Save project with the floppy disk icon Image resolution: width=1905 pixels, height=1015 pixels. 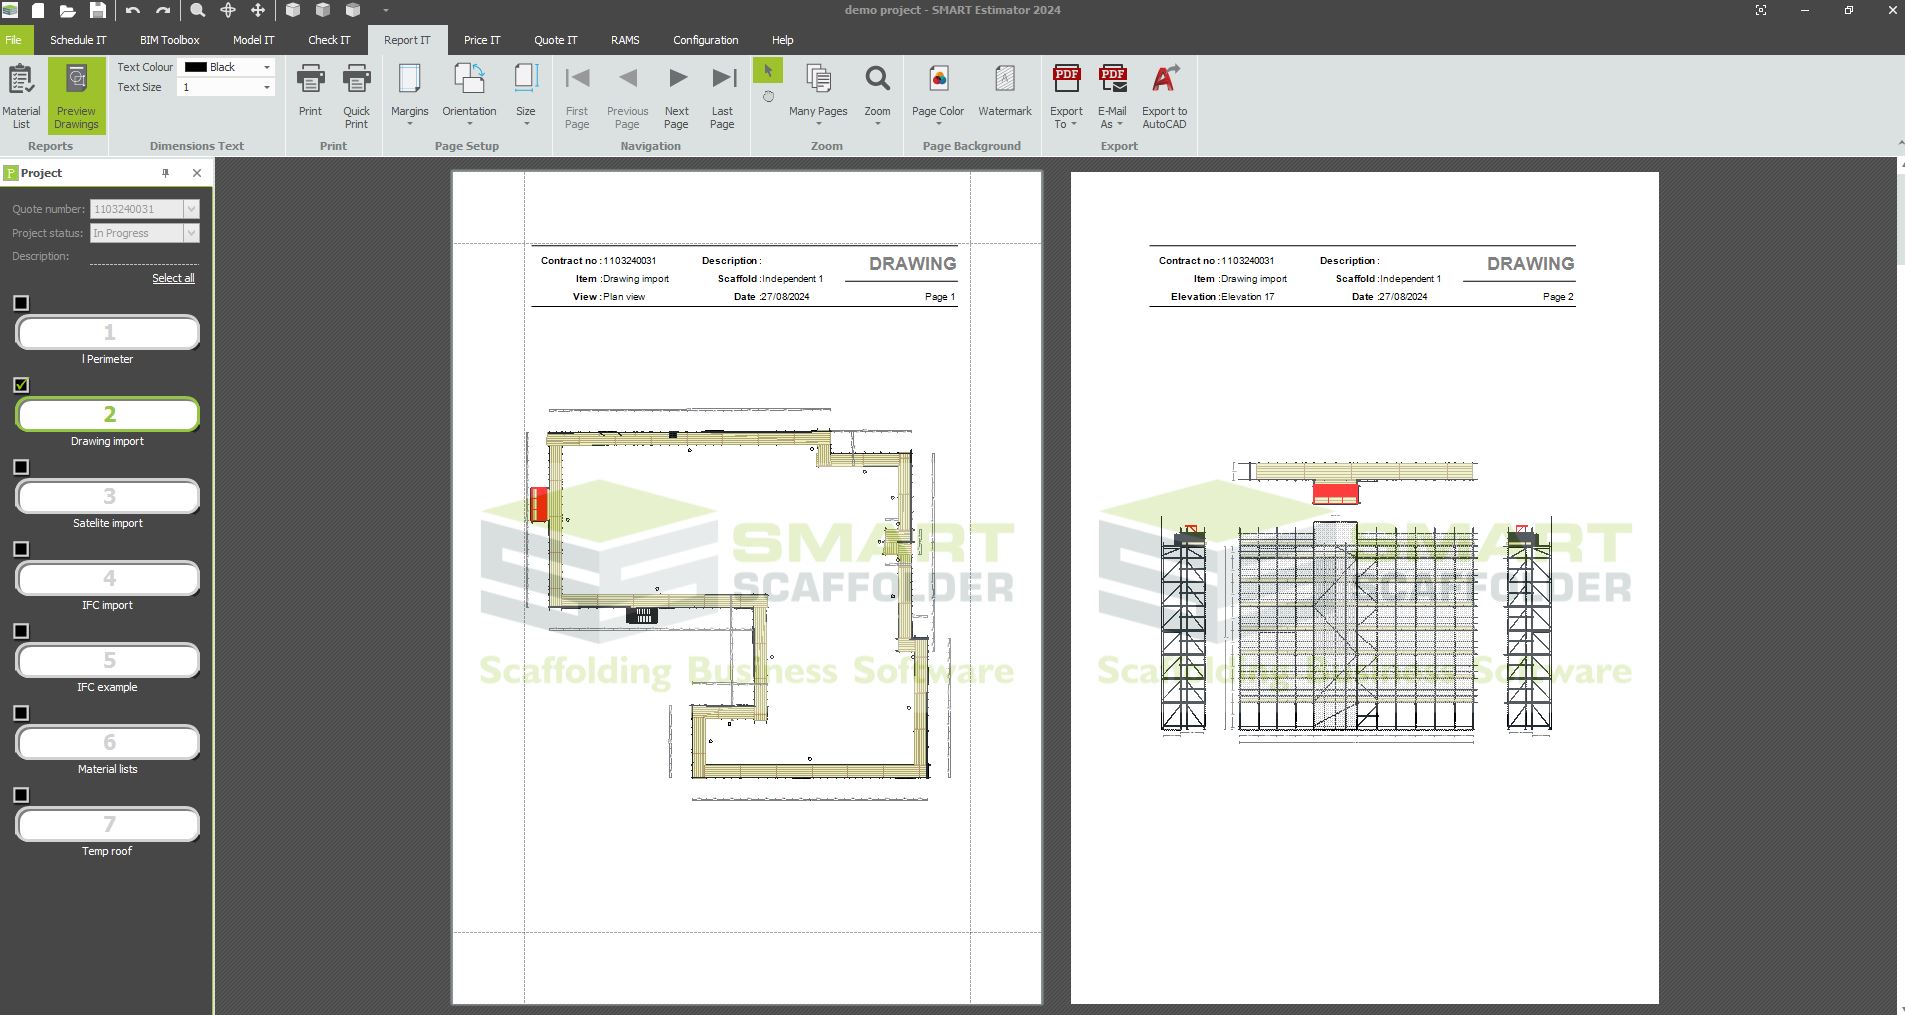[97, 10]
